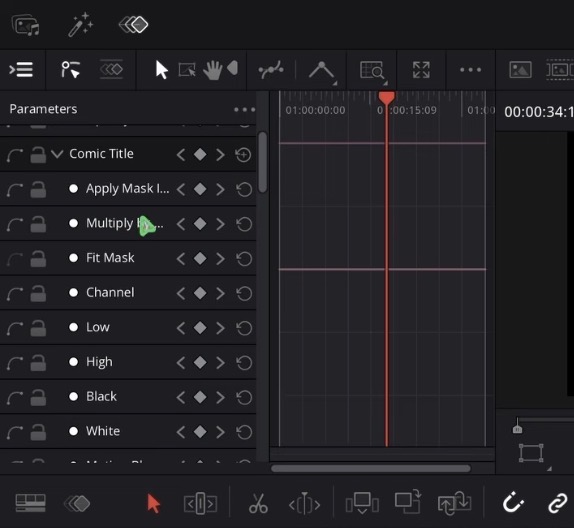The image size is (574, 528).
Task: Toggle the lock on Apply Mask Inverted
Action: (x=38, y=189)
